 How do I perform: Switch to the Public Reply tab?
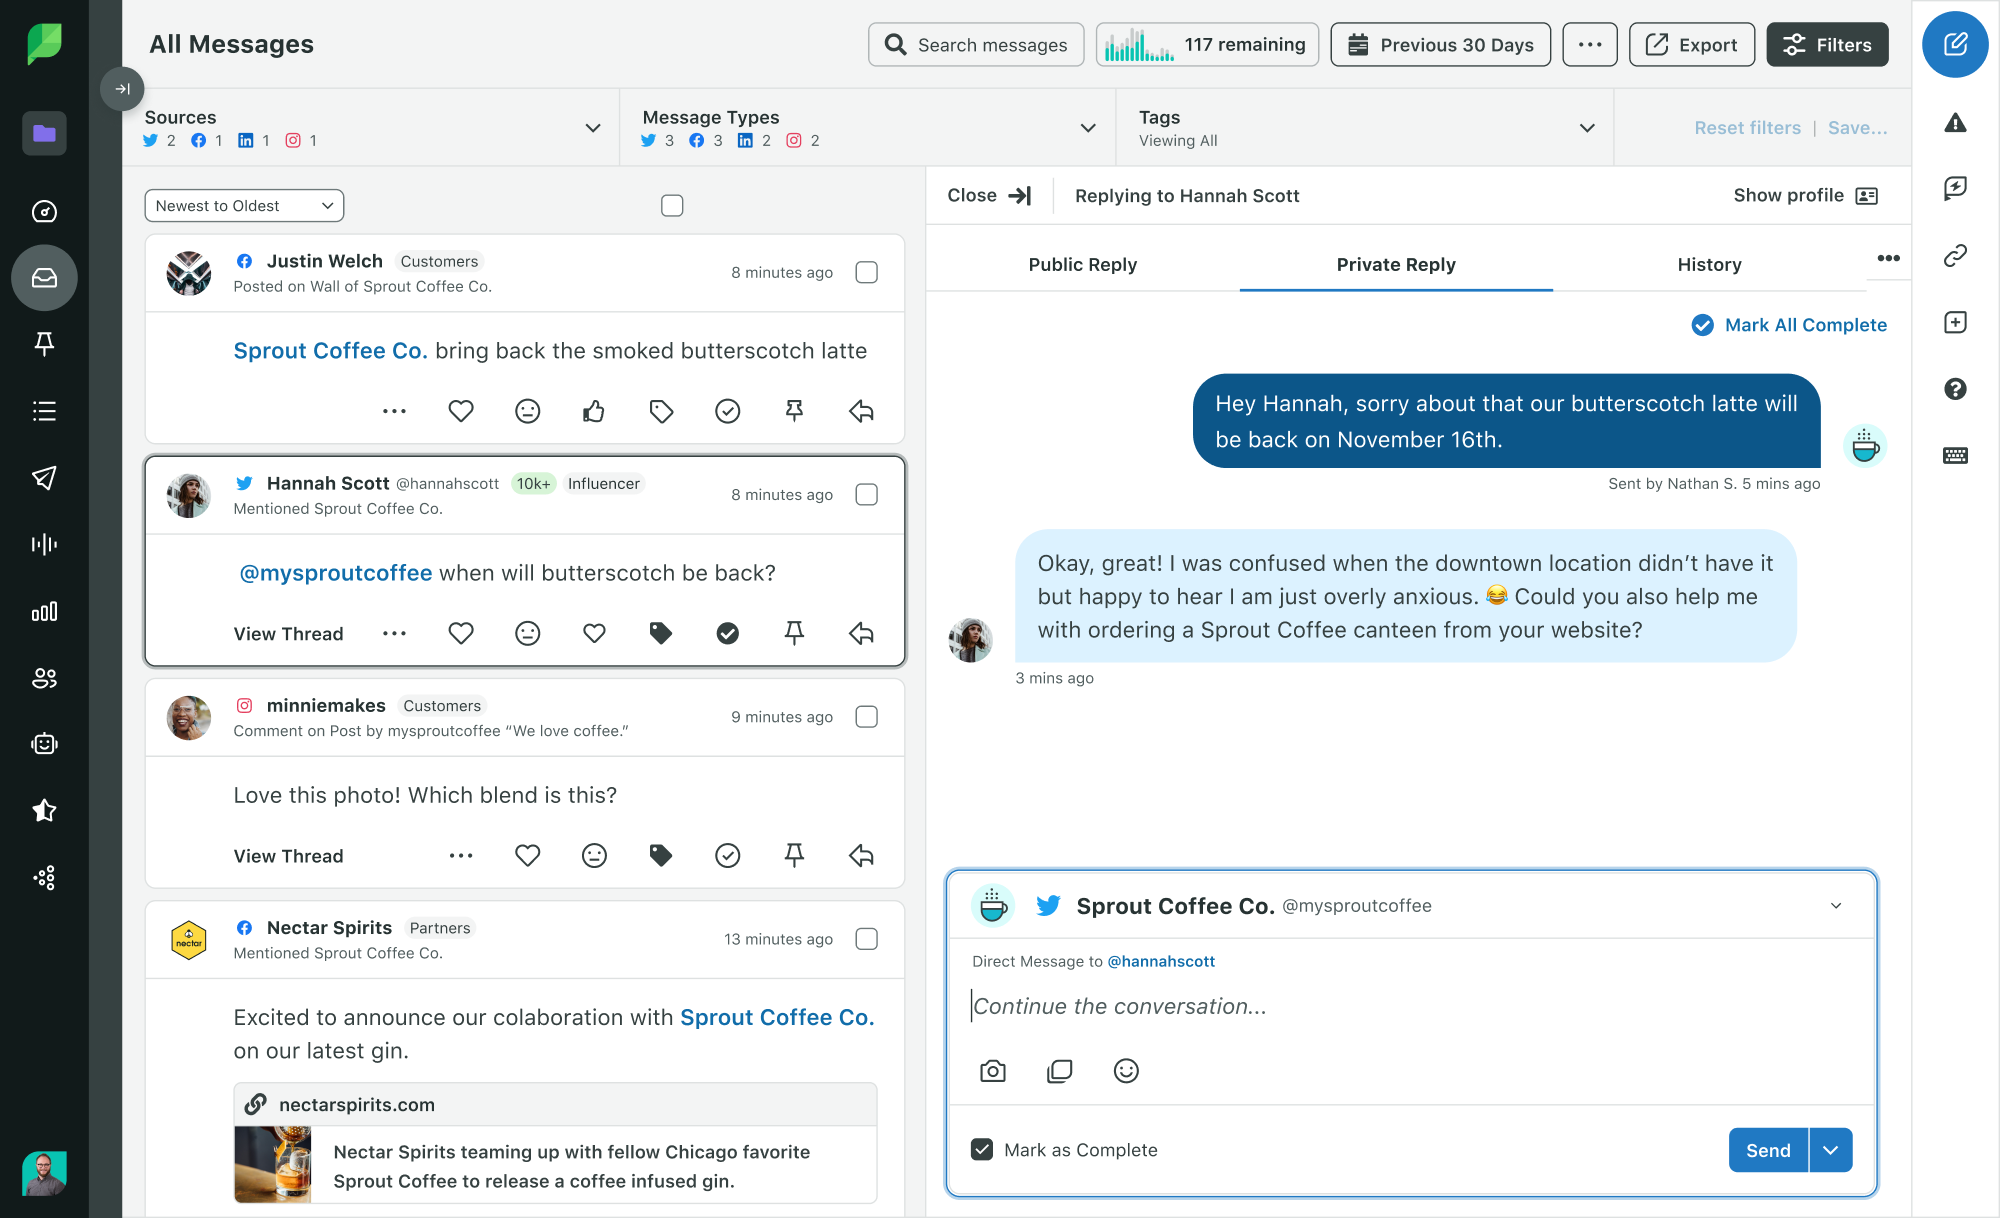pyautogui.click(x=1082, y=264)
